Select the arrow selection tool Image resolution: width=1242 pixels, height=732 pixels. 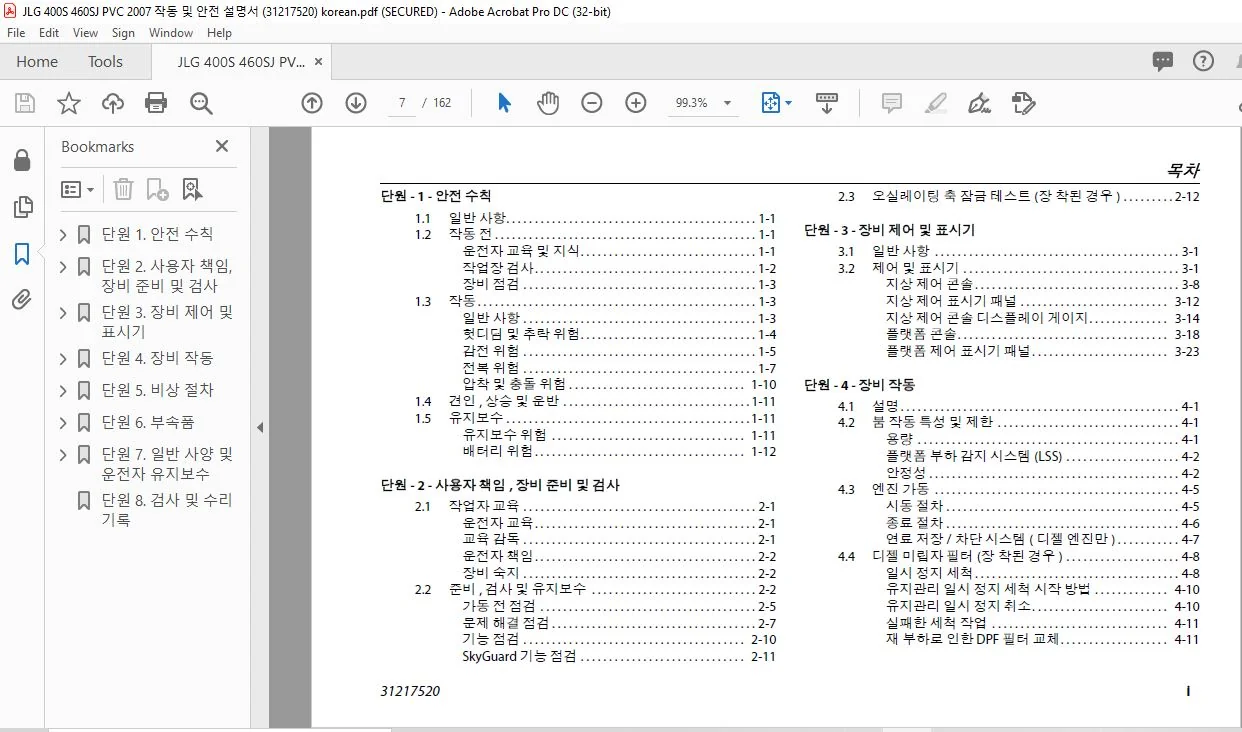click(x=504, y=103)
